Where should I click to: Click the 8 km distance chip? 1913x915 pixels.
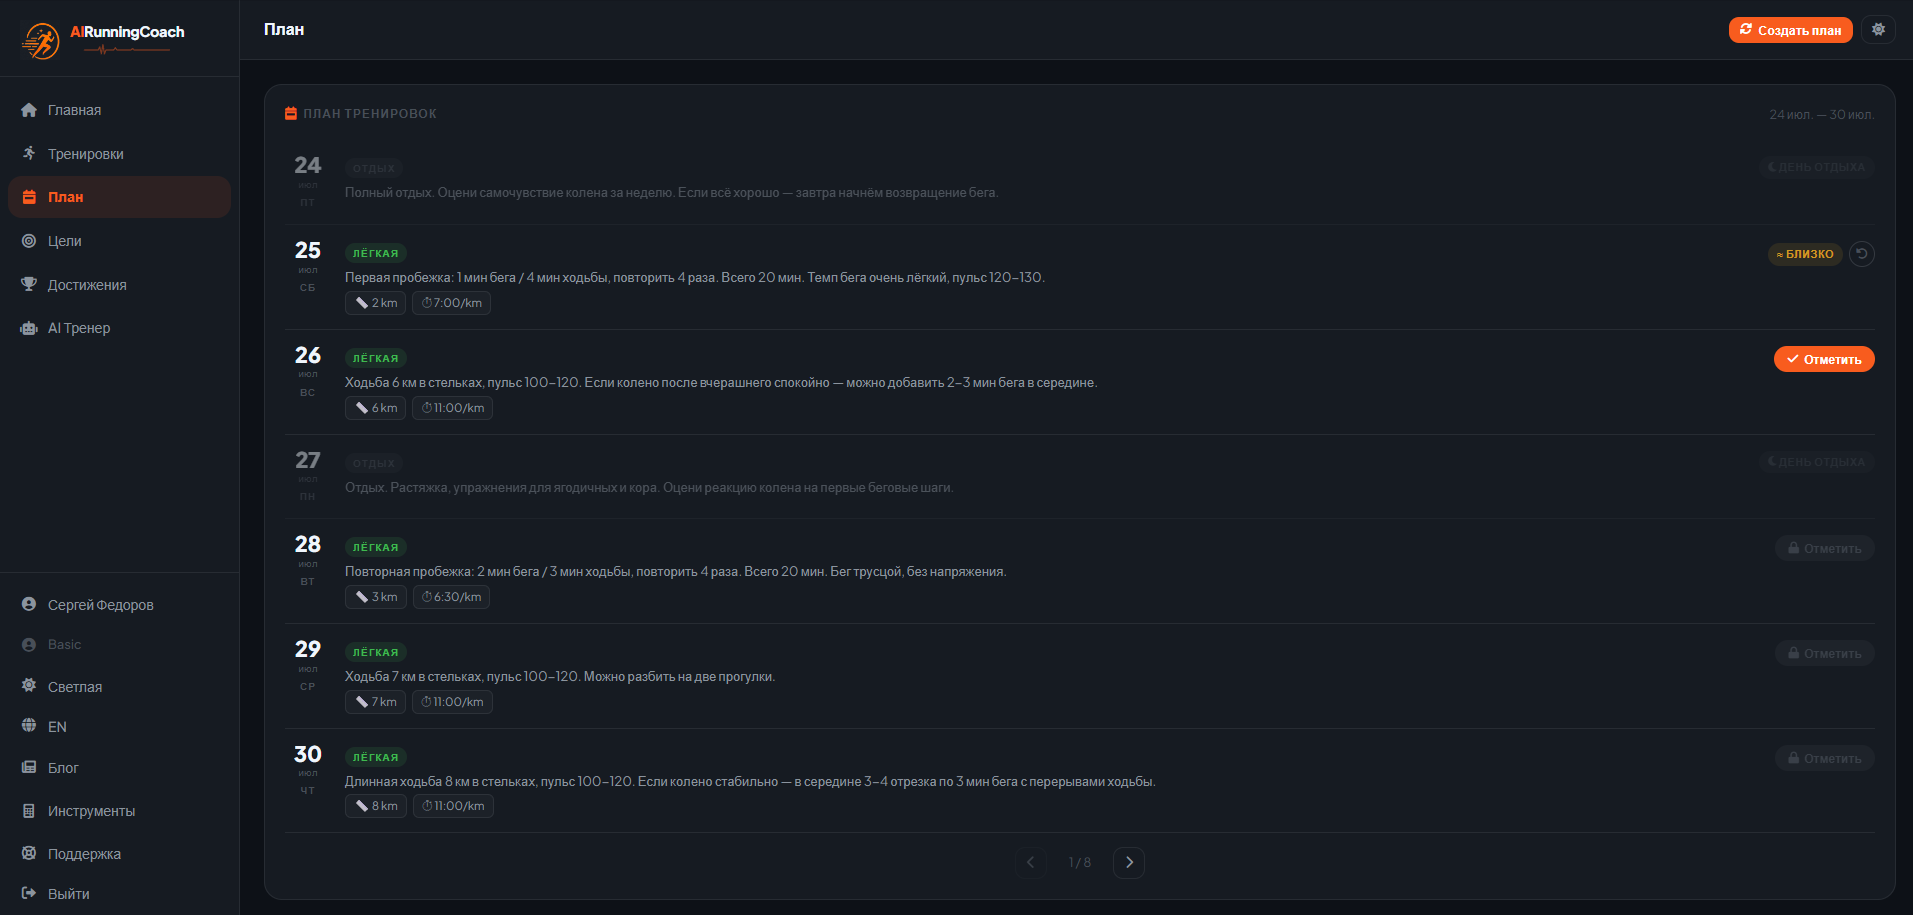376,806
